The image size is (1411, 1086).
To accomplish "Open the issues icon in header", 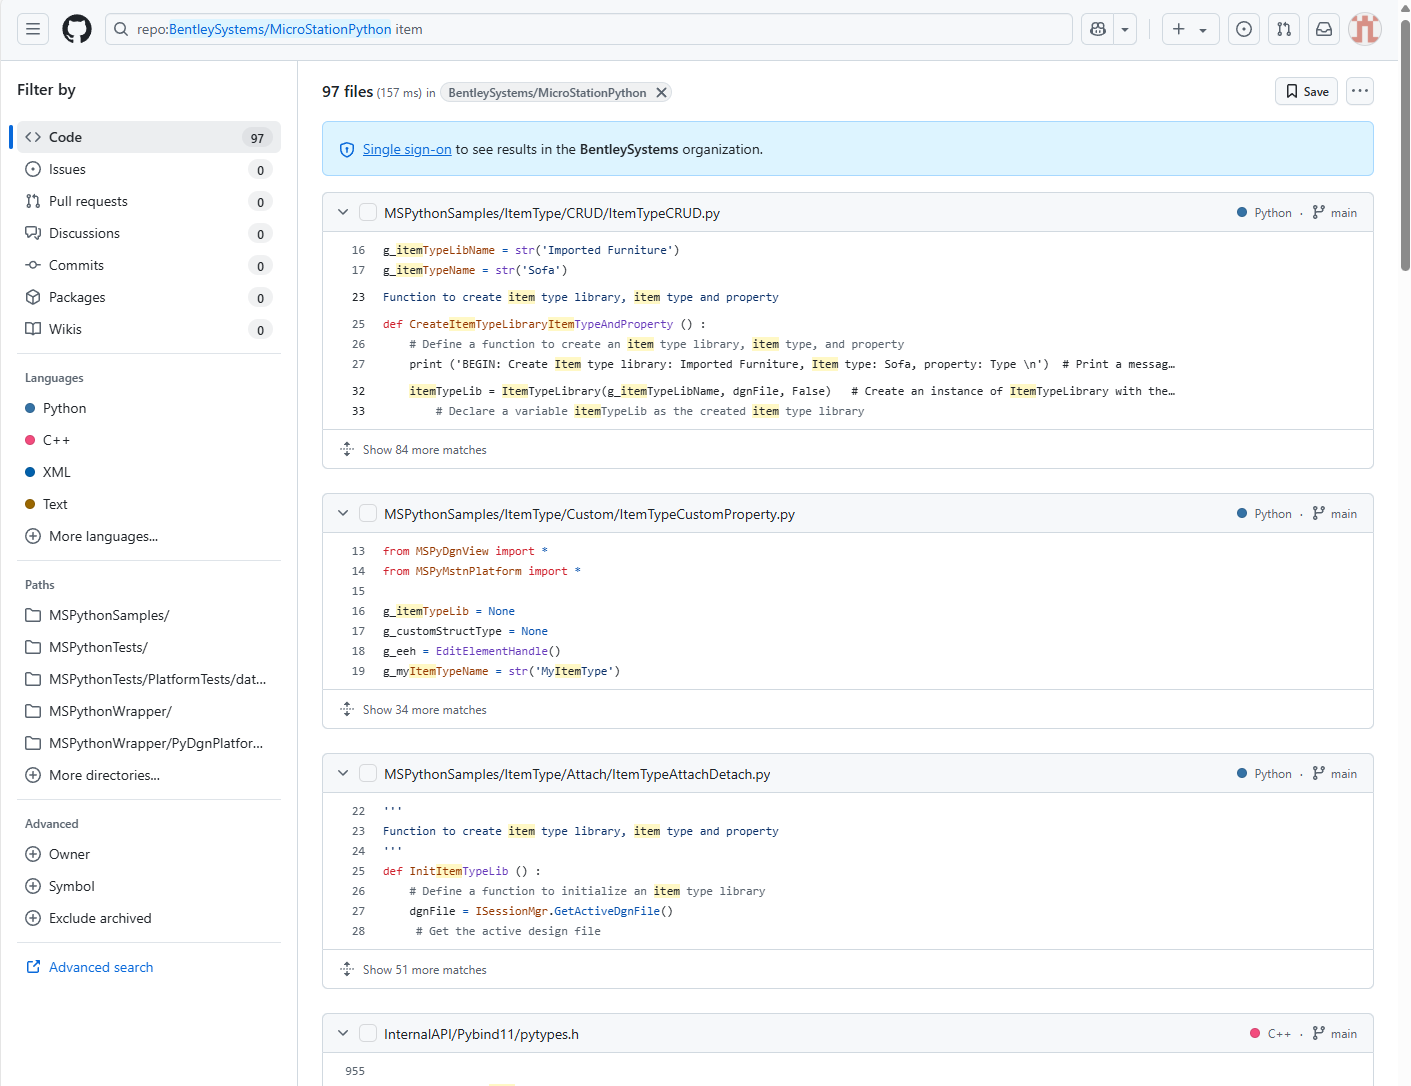I will [1244, 29].
